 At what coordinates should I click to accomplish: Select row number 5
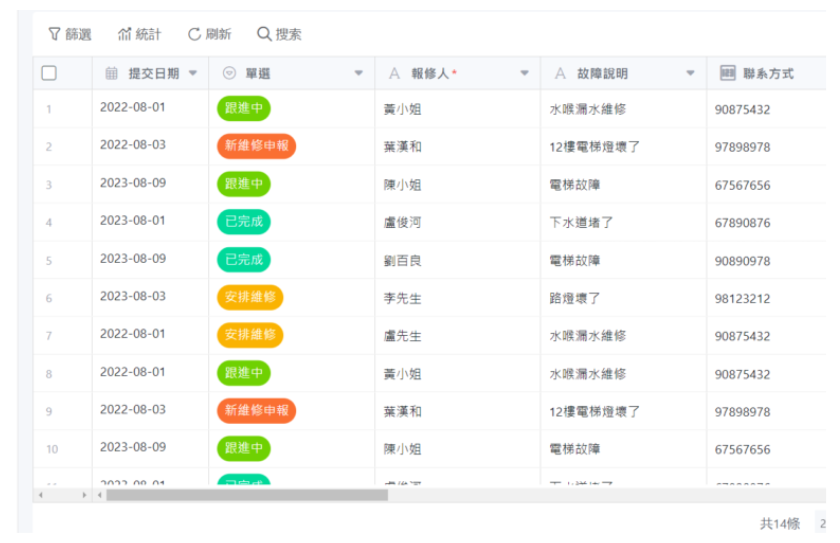point(49,261)
